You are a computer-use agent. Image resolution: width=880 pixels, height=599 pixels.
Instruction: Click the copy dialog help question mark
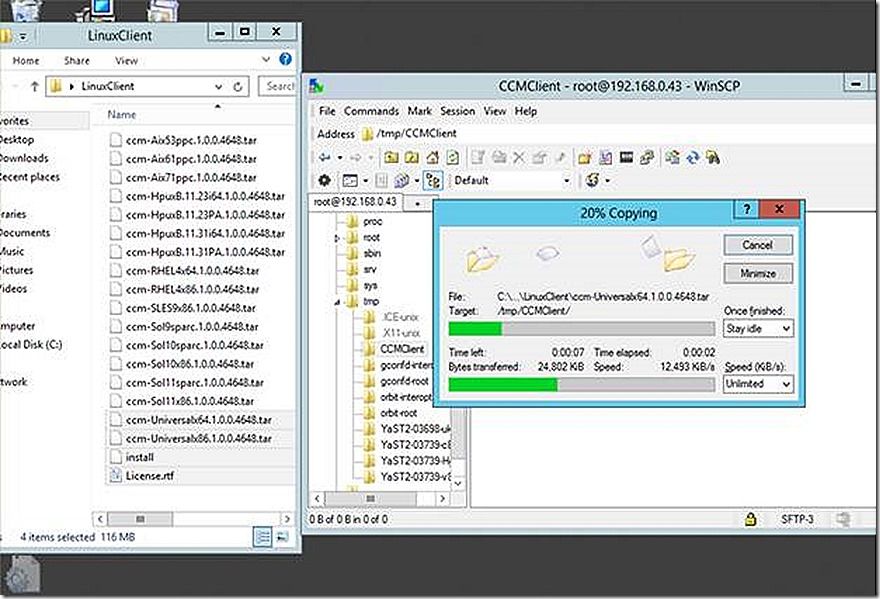coord(746,209)
